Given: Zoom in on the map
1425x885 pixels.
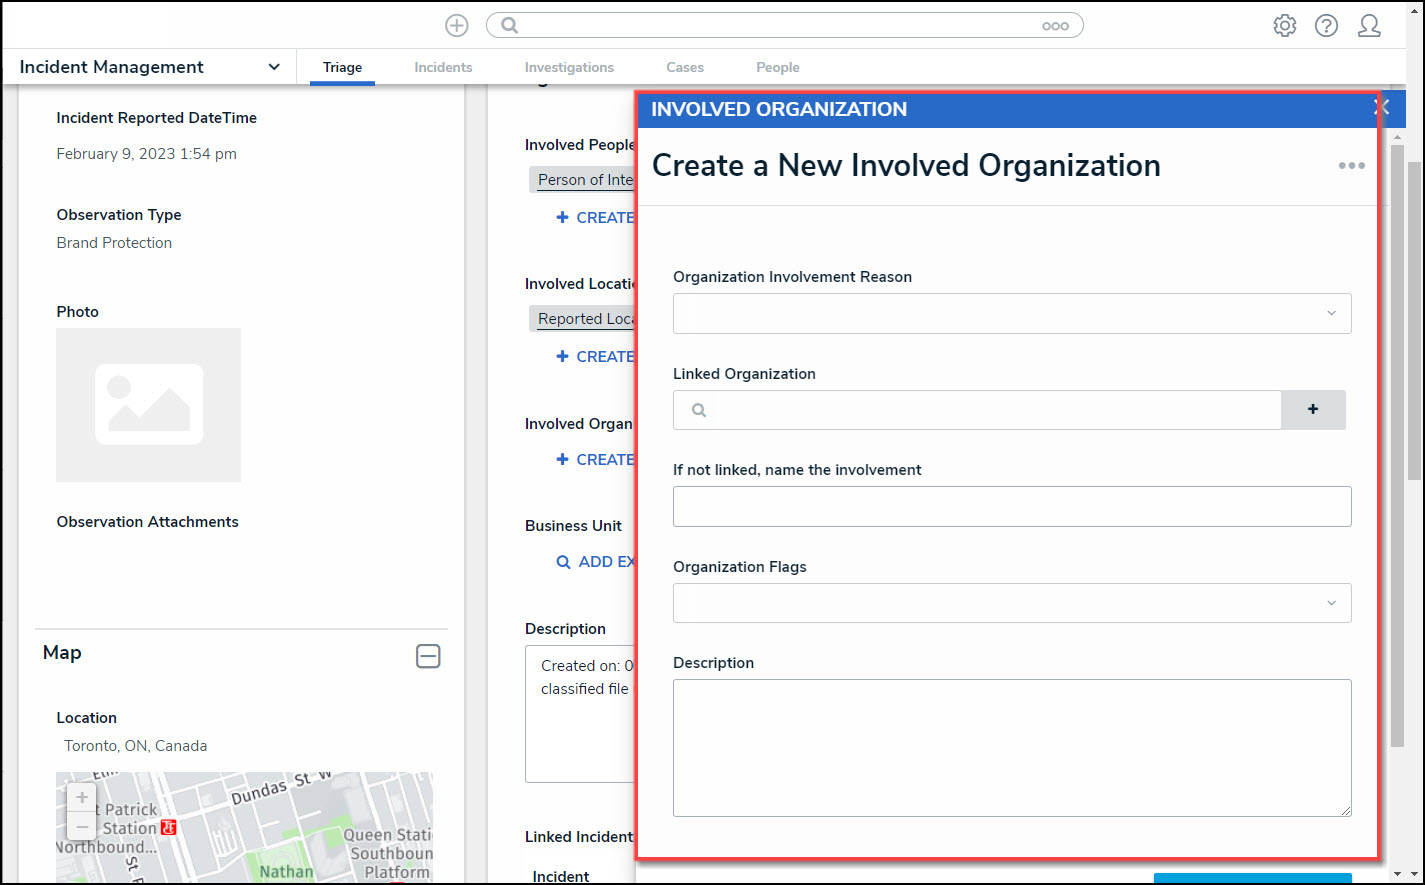Looking at the screenshot, I should pyautogui.click(x=82, y=798).
